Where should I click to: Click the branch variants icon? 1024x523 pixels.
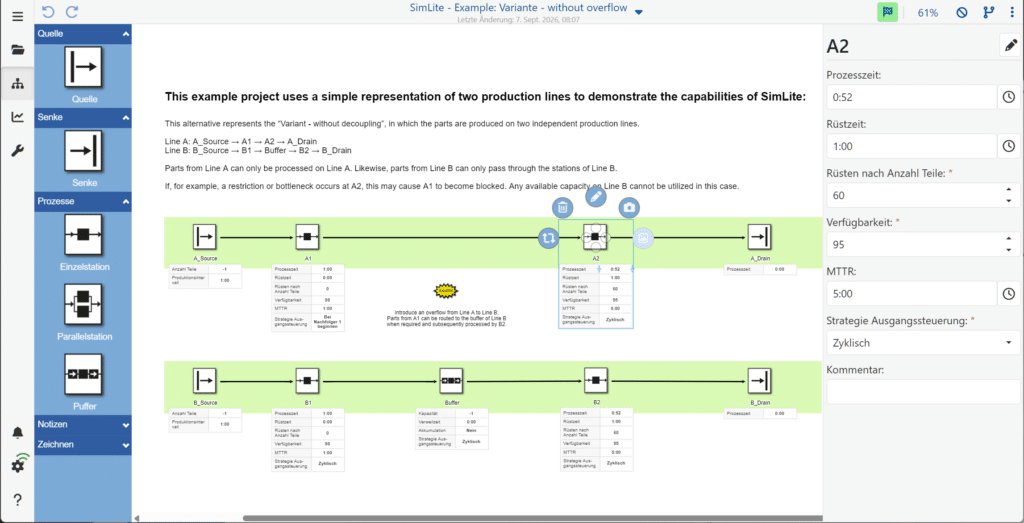990,12
